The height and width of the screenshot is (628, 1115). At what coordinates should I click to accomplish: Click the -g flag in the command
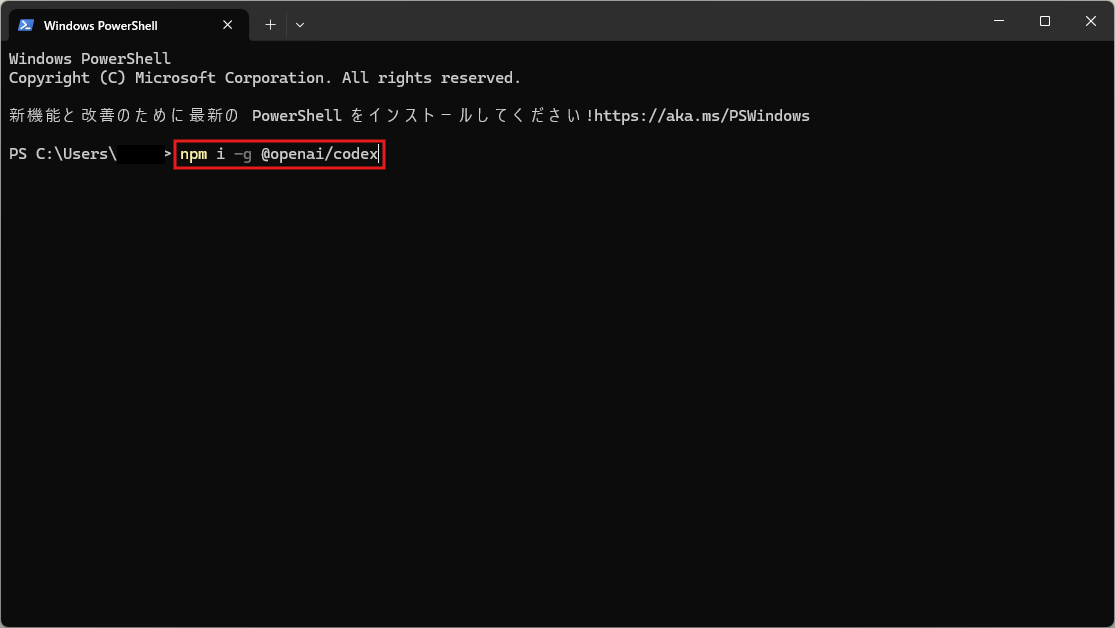pos(243,155)
